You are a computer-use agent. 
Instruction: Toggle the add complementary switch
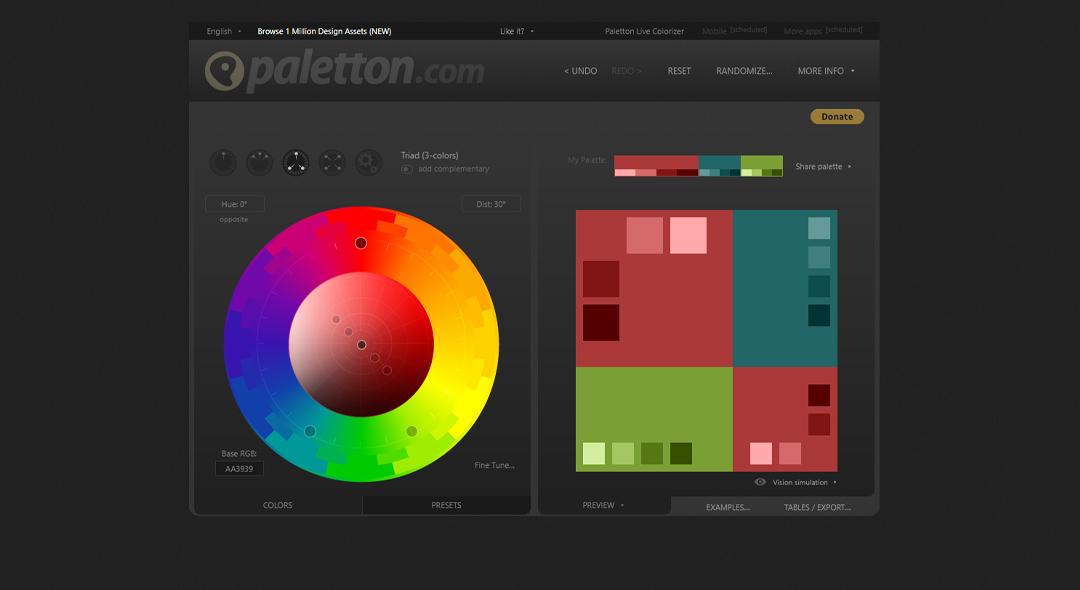tap(406, 169)
